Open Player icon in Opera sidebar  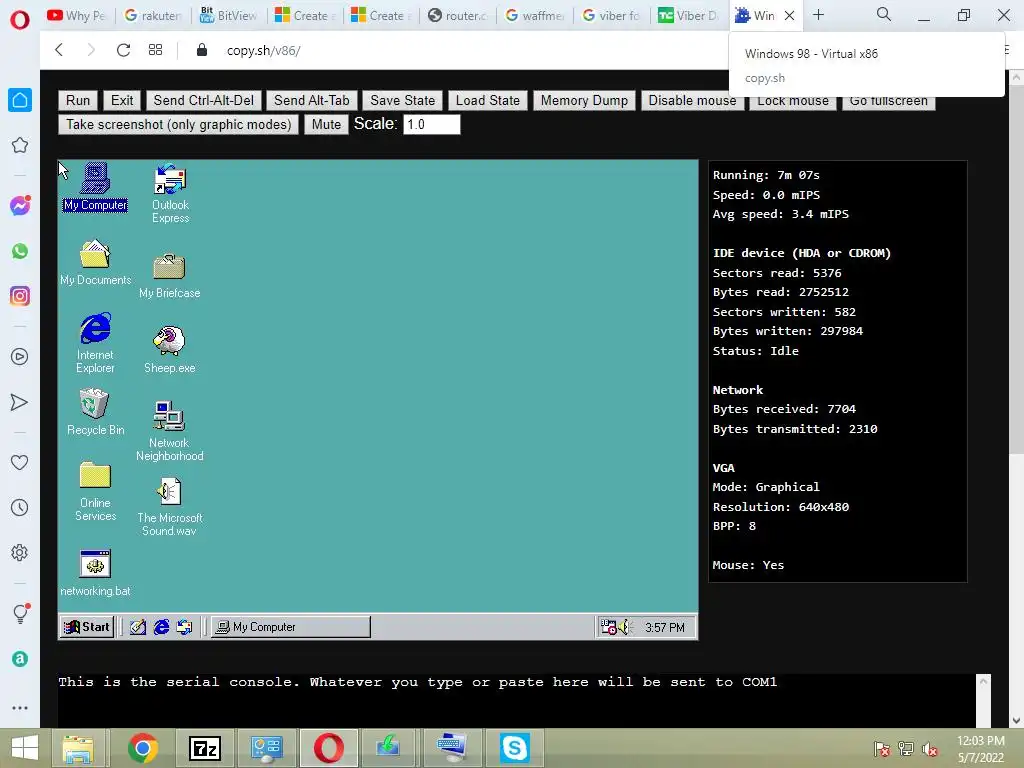click(x=20, y=357)
